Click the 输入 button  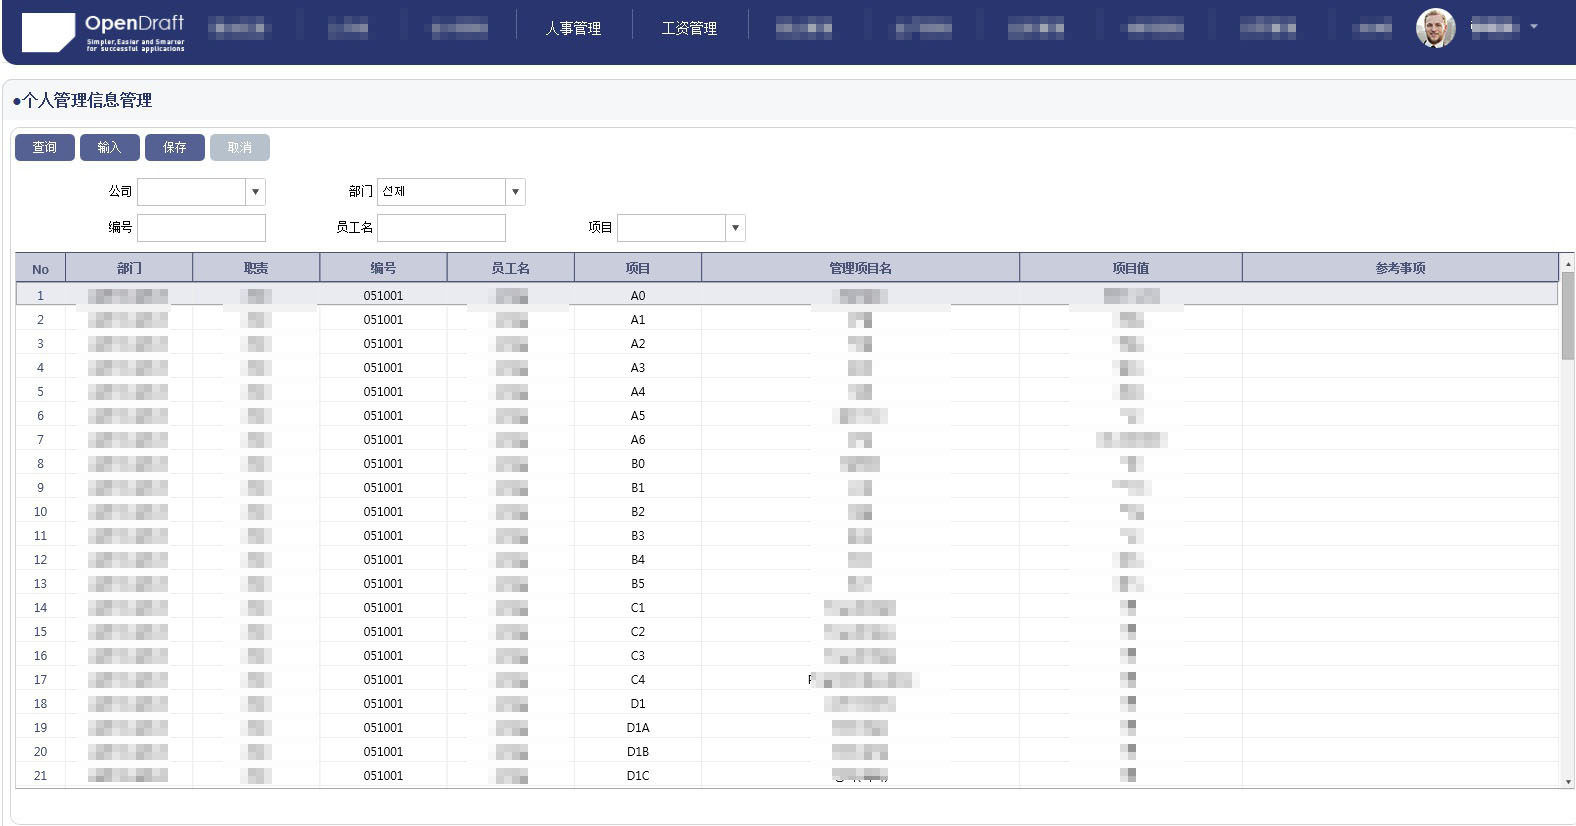(110, 148)
